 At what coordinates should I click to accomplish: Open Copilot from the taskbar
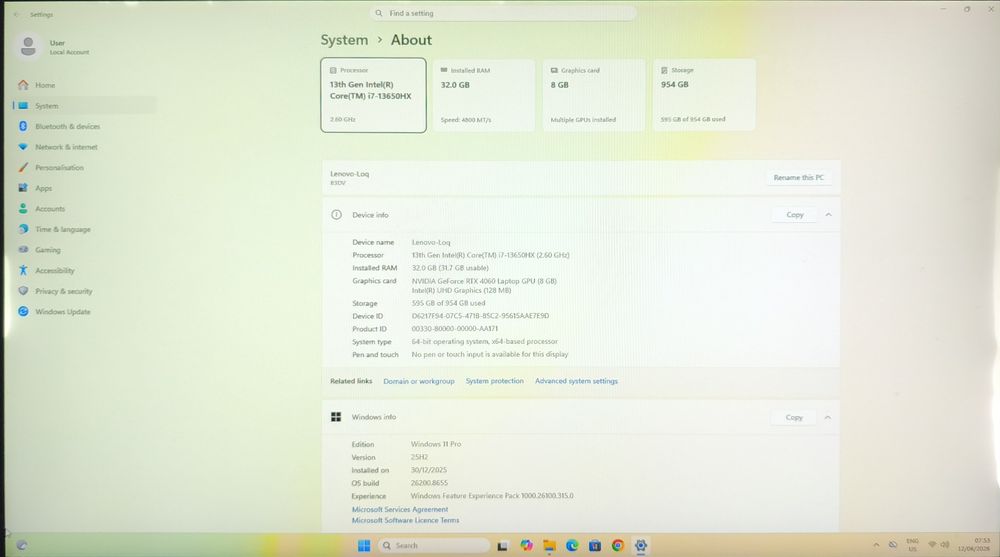click(526, 546)
